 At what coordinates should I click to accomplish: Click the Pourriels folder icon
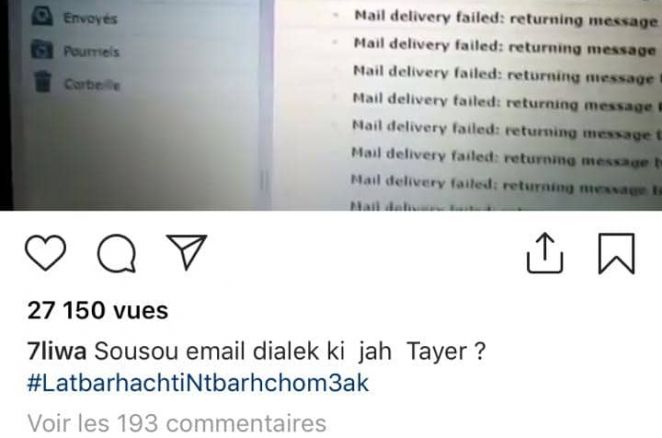[x=42, y=49]
